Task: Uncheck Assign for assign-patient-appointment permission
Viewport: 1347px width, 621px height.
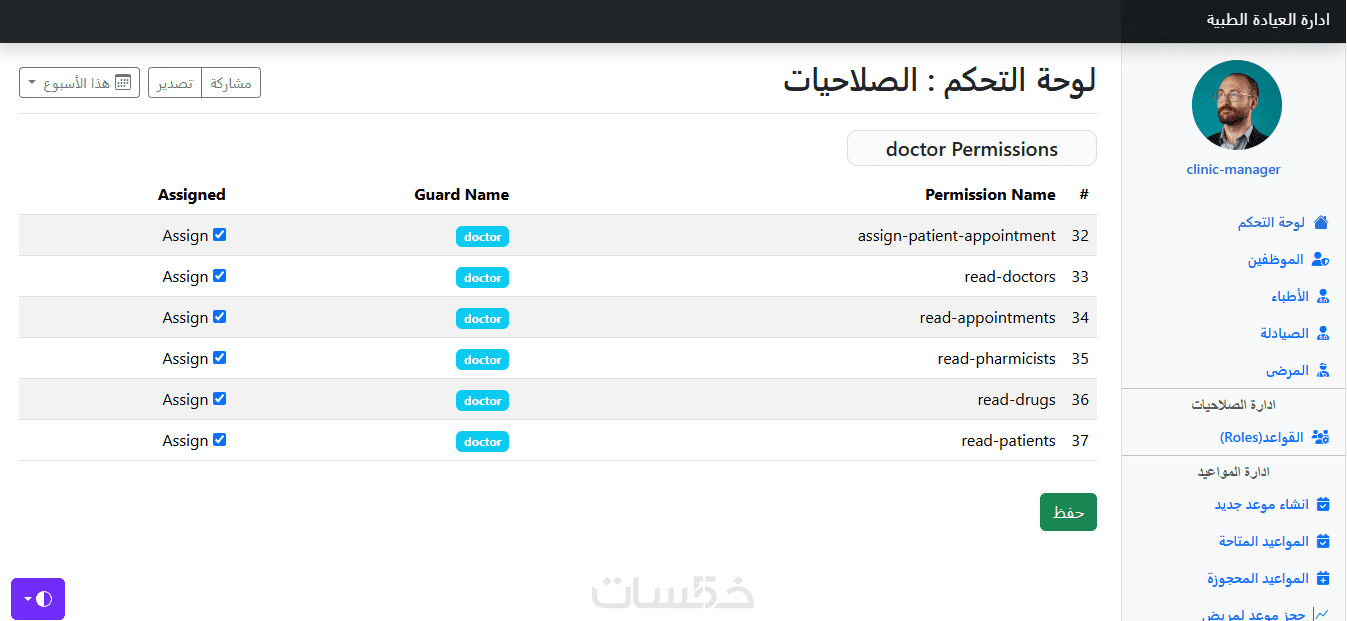Action: point(220,235)
